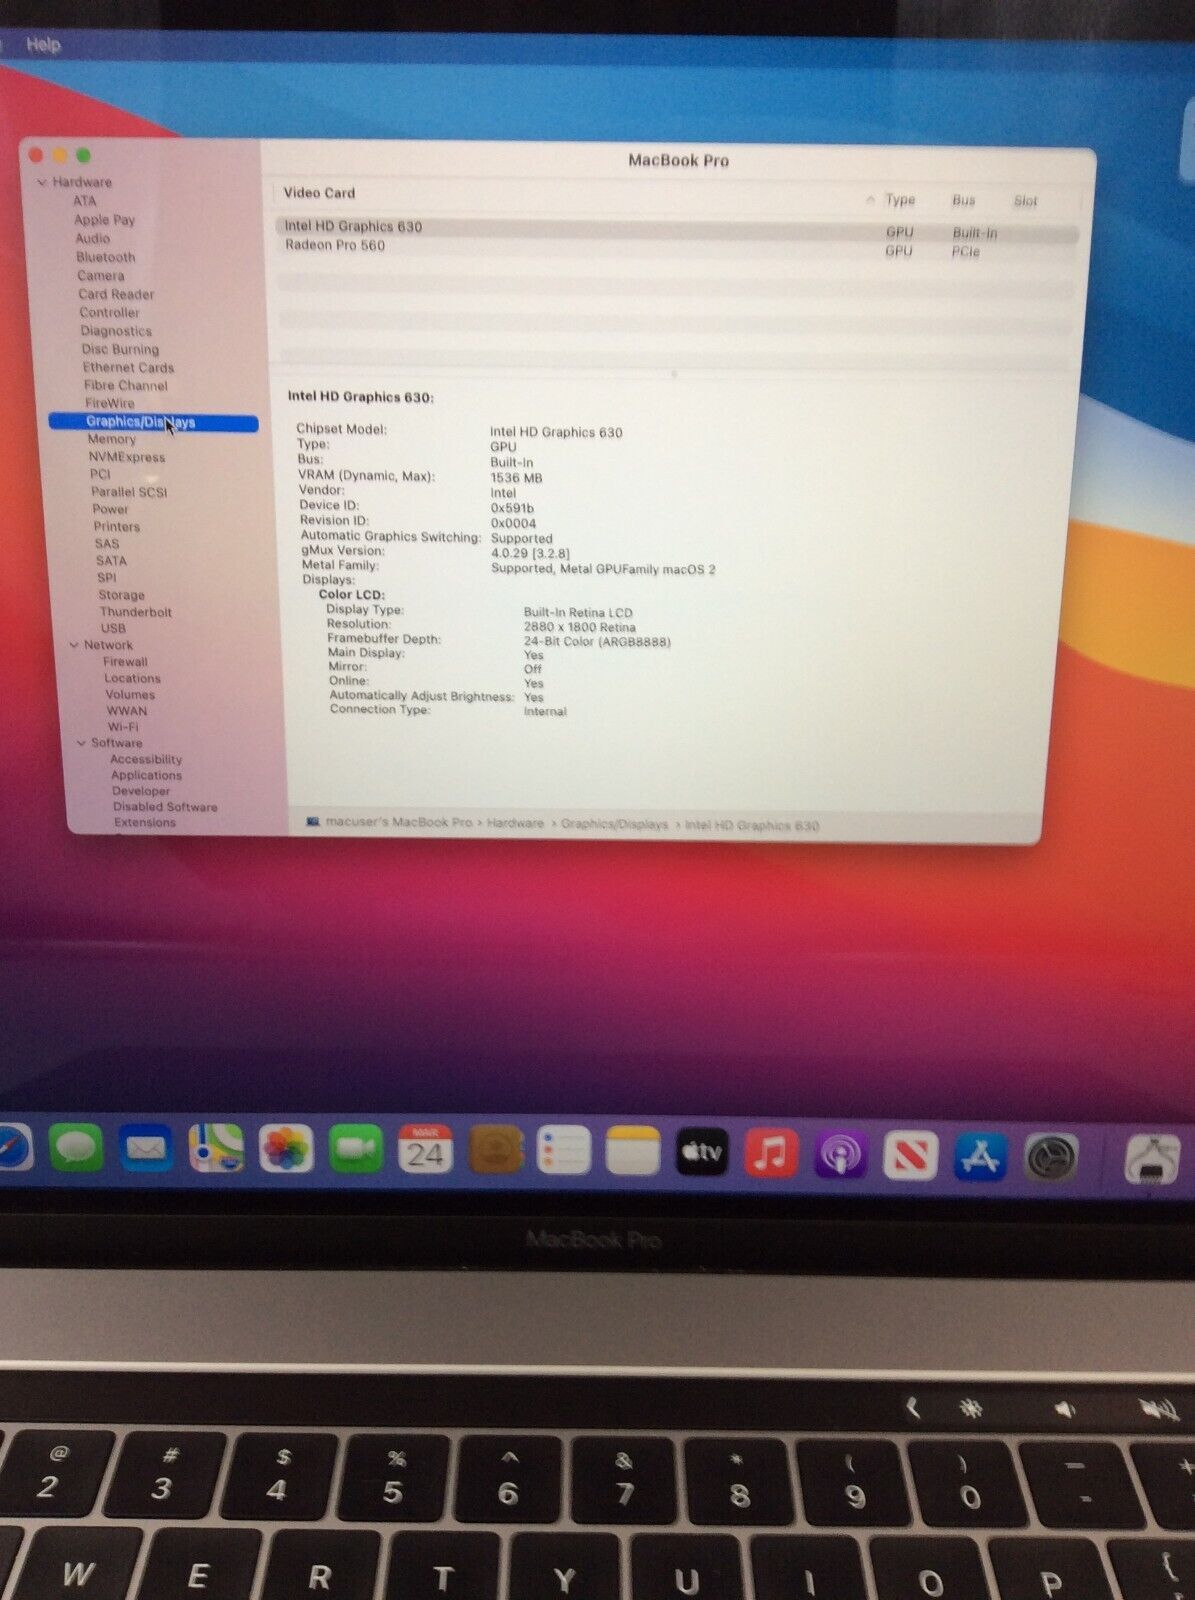Open System Preferences in dock

click(x=1051, y=1158)
